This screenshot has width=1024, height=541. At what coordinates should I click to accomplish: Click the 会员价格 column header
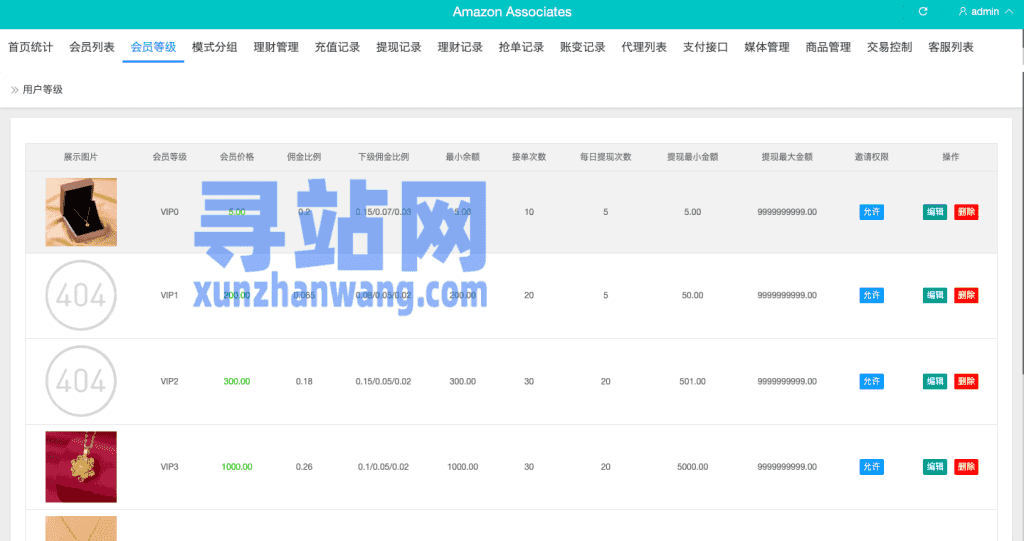pos(236,157)
